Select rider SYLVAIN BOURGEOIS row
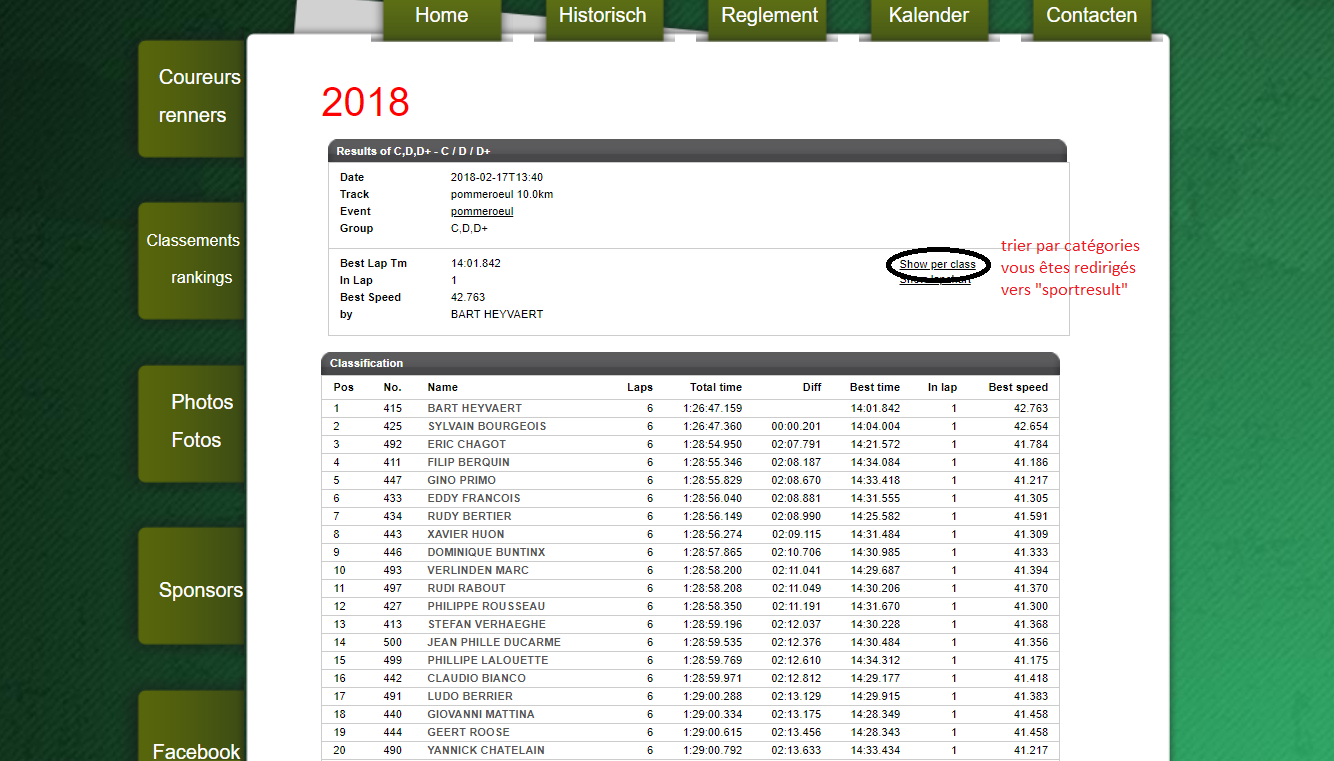The image size is (1334, 761). [690, 427]
